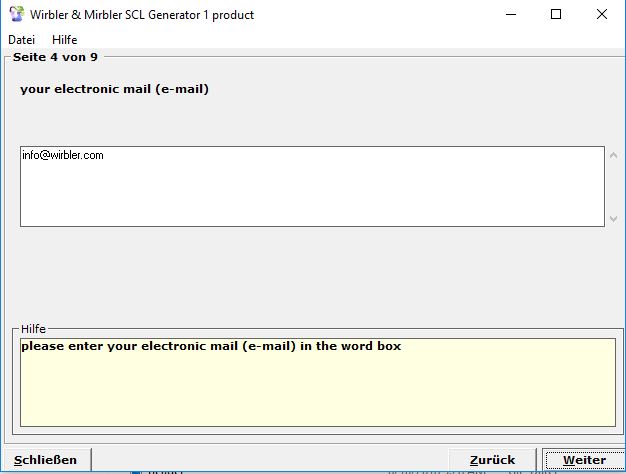Open the Hilfe menu
Screen dimensions: 626x474
point(64,40)
